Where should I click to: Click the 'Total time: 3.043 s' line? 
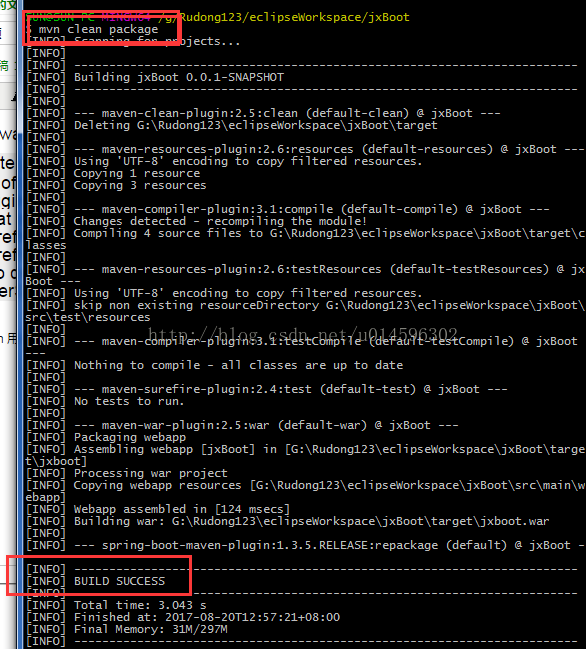coord(116,606)
